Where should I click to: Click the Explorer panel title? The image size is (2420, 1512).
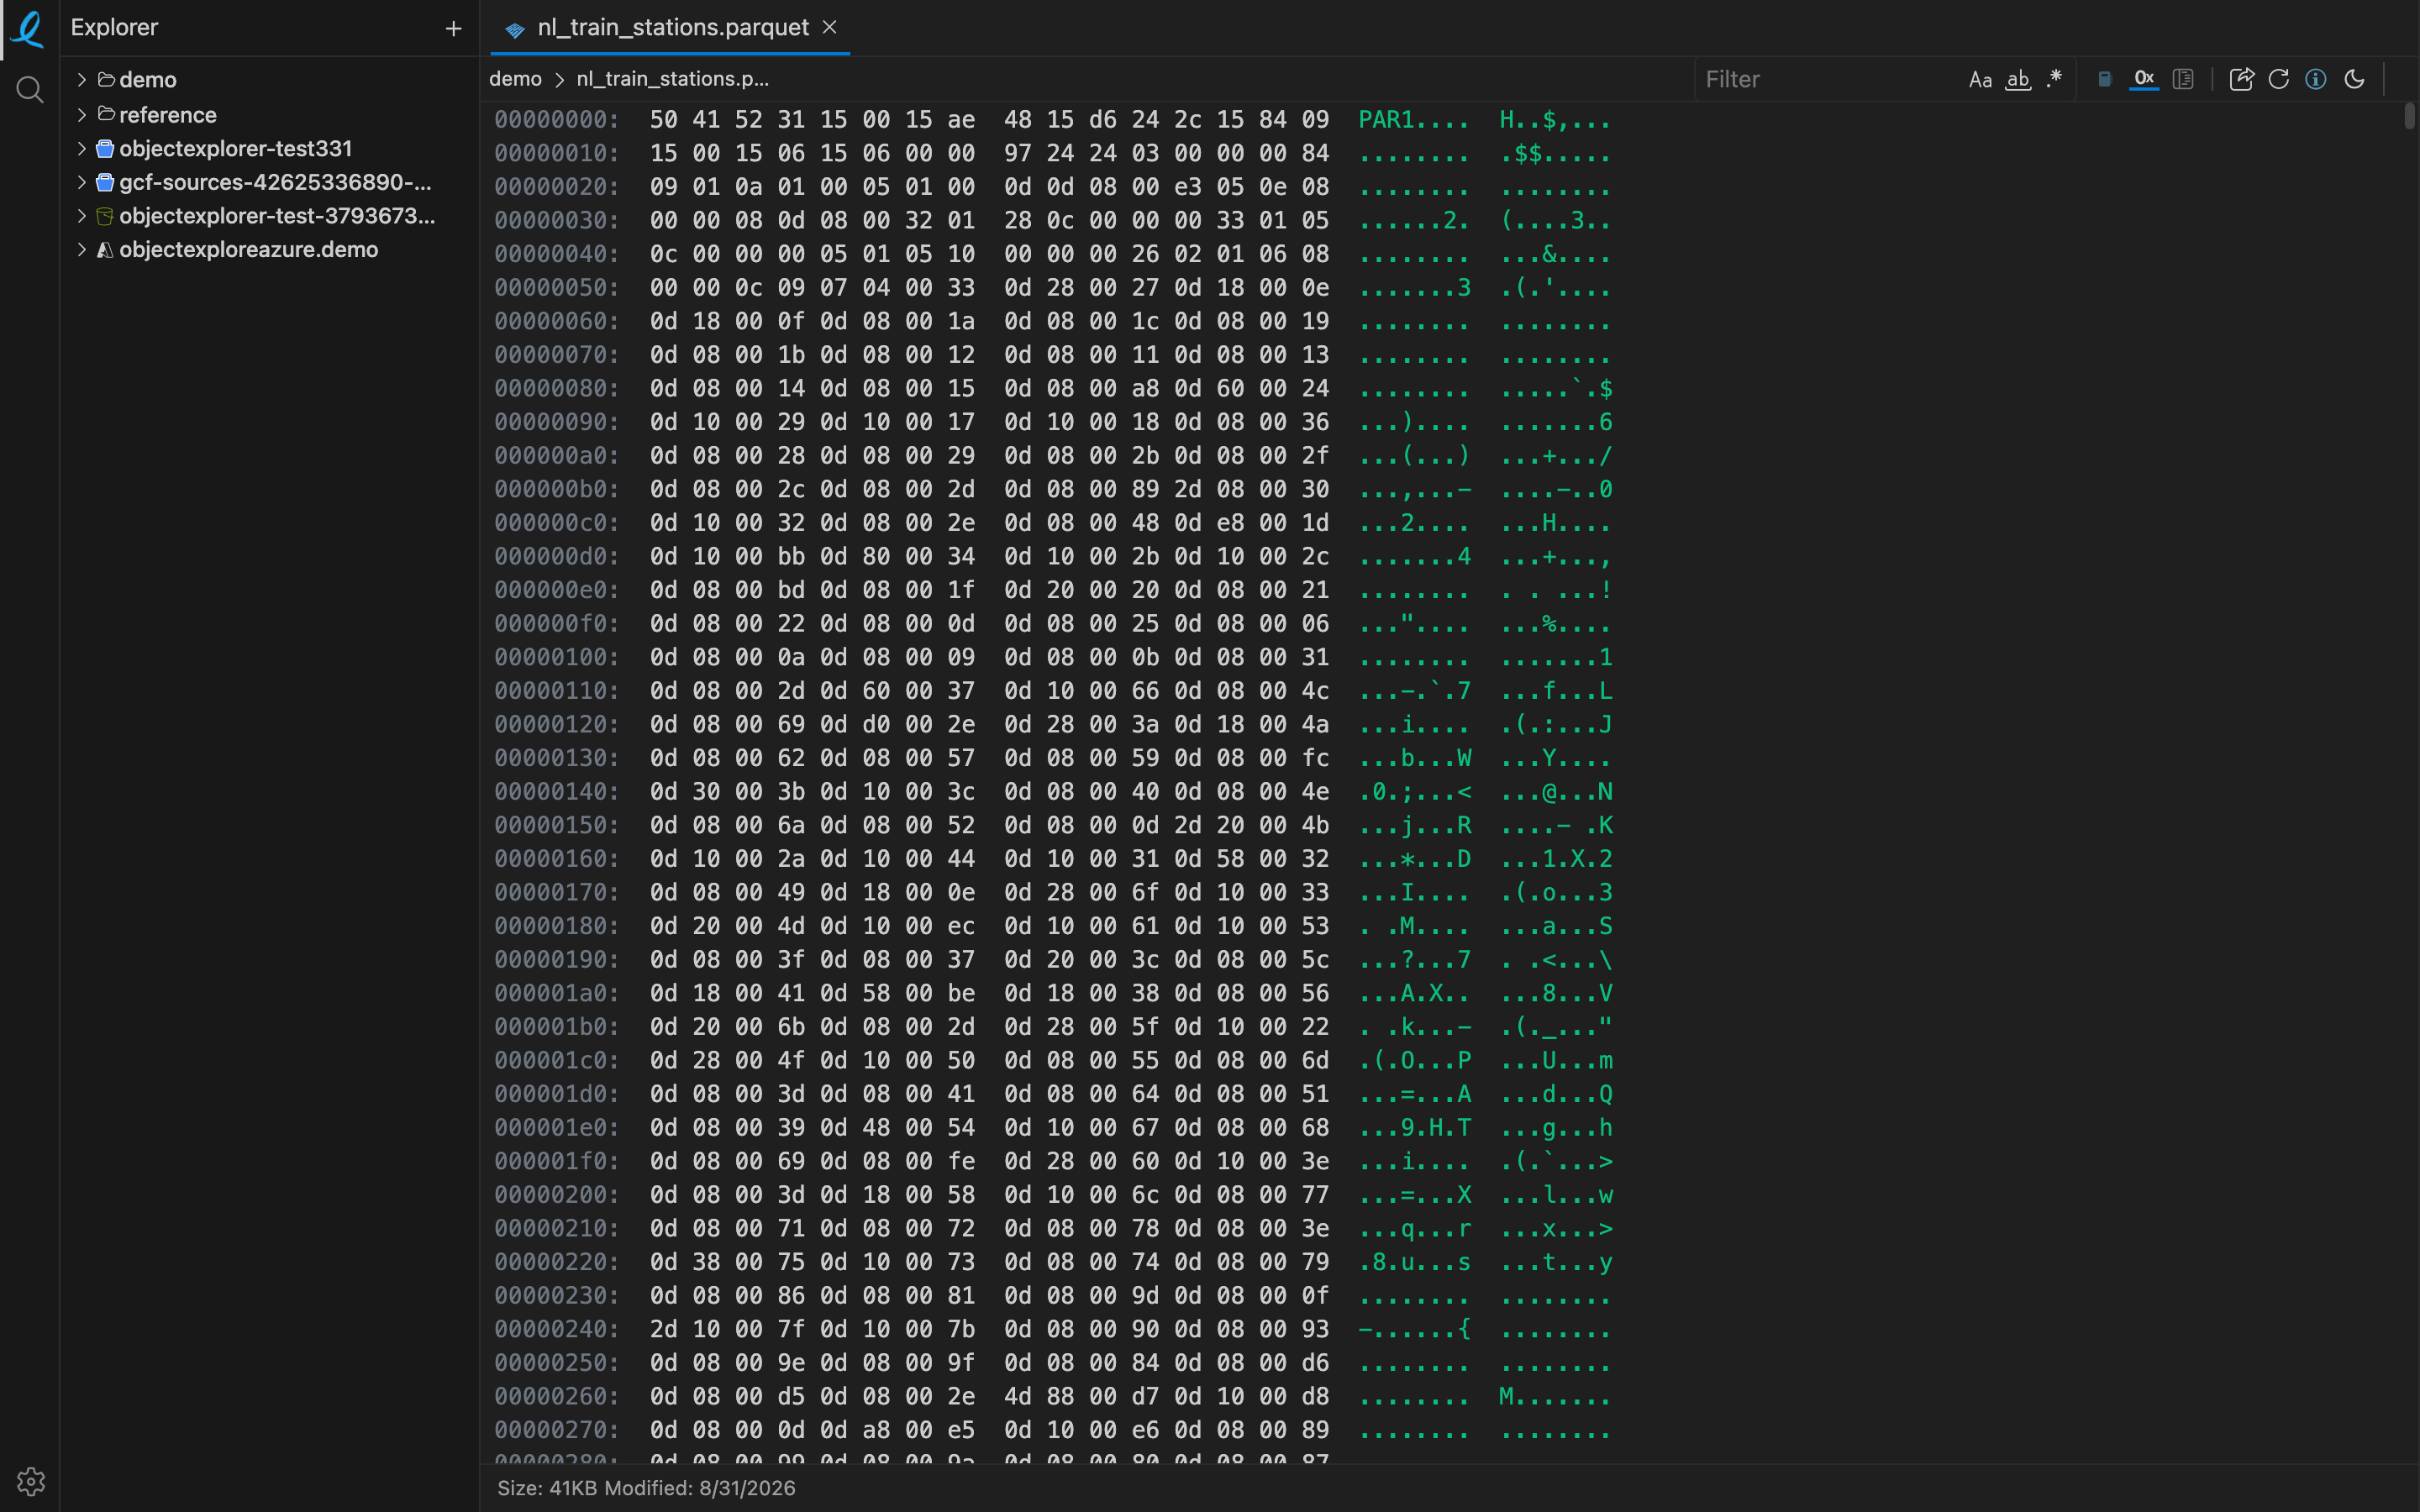click(114, 27)
